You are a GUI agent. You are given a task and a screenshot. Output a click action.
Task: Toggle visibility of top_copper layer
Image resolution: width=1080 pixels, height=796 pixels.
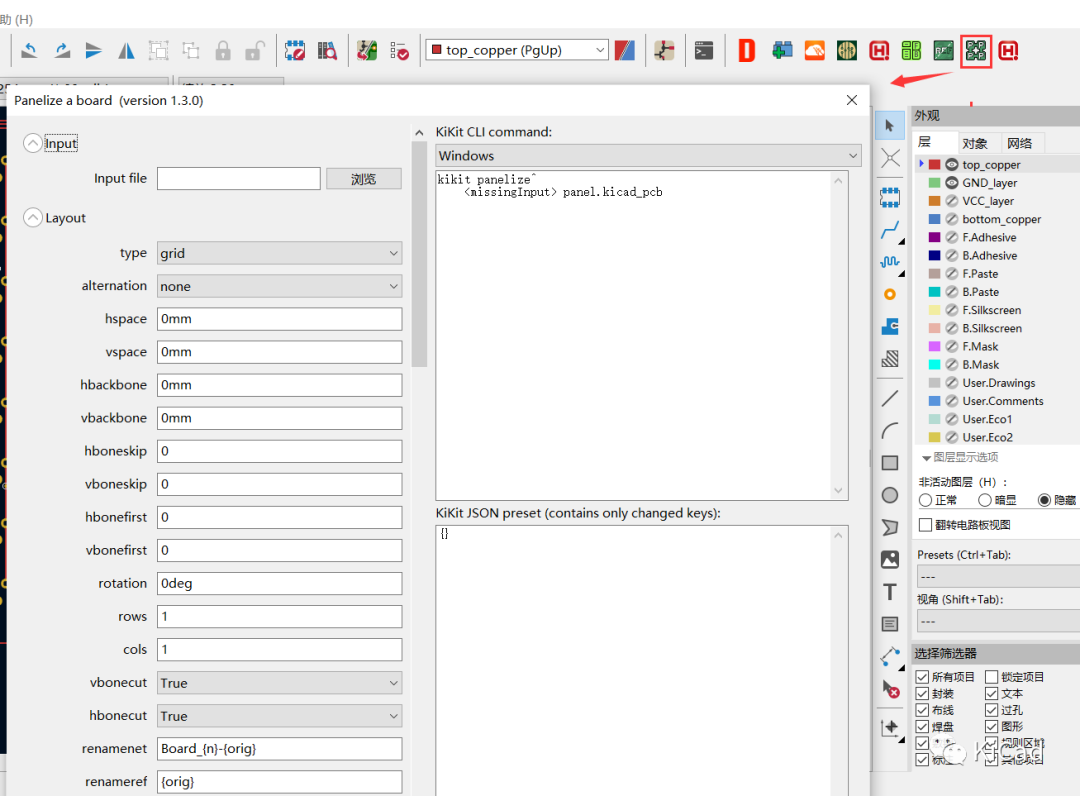(x=952, y=165)
